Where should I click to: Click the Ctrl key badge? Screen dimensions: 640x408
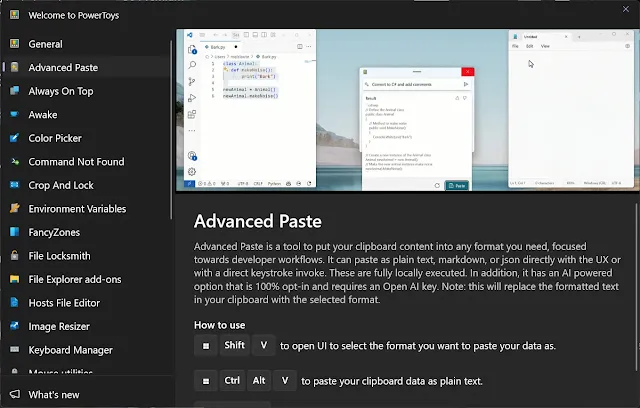point(232,381)
